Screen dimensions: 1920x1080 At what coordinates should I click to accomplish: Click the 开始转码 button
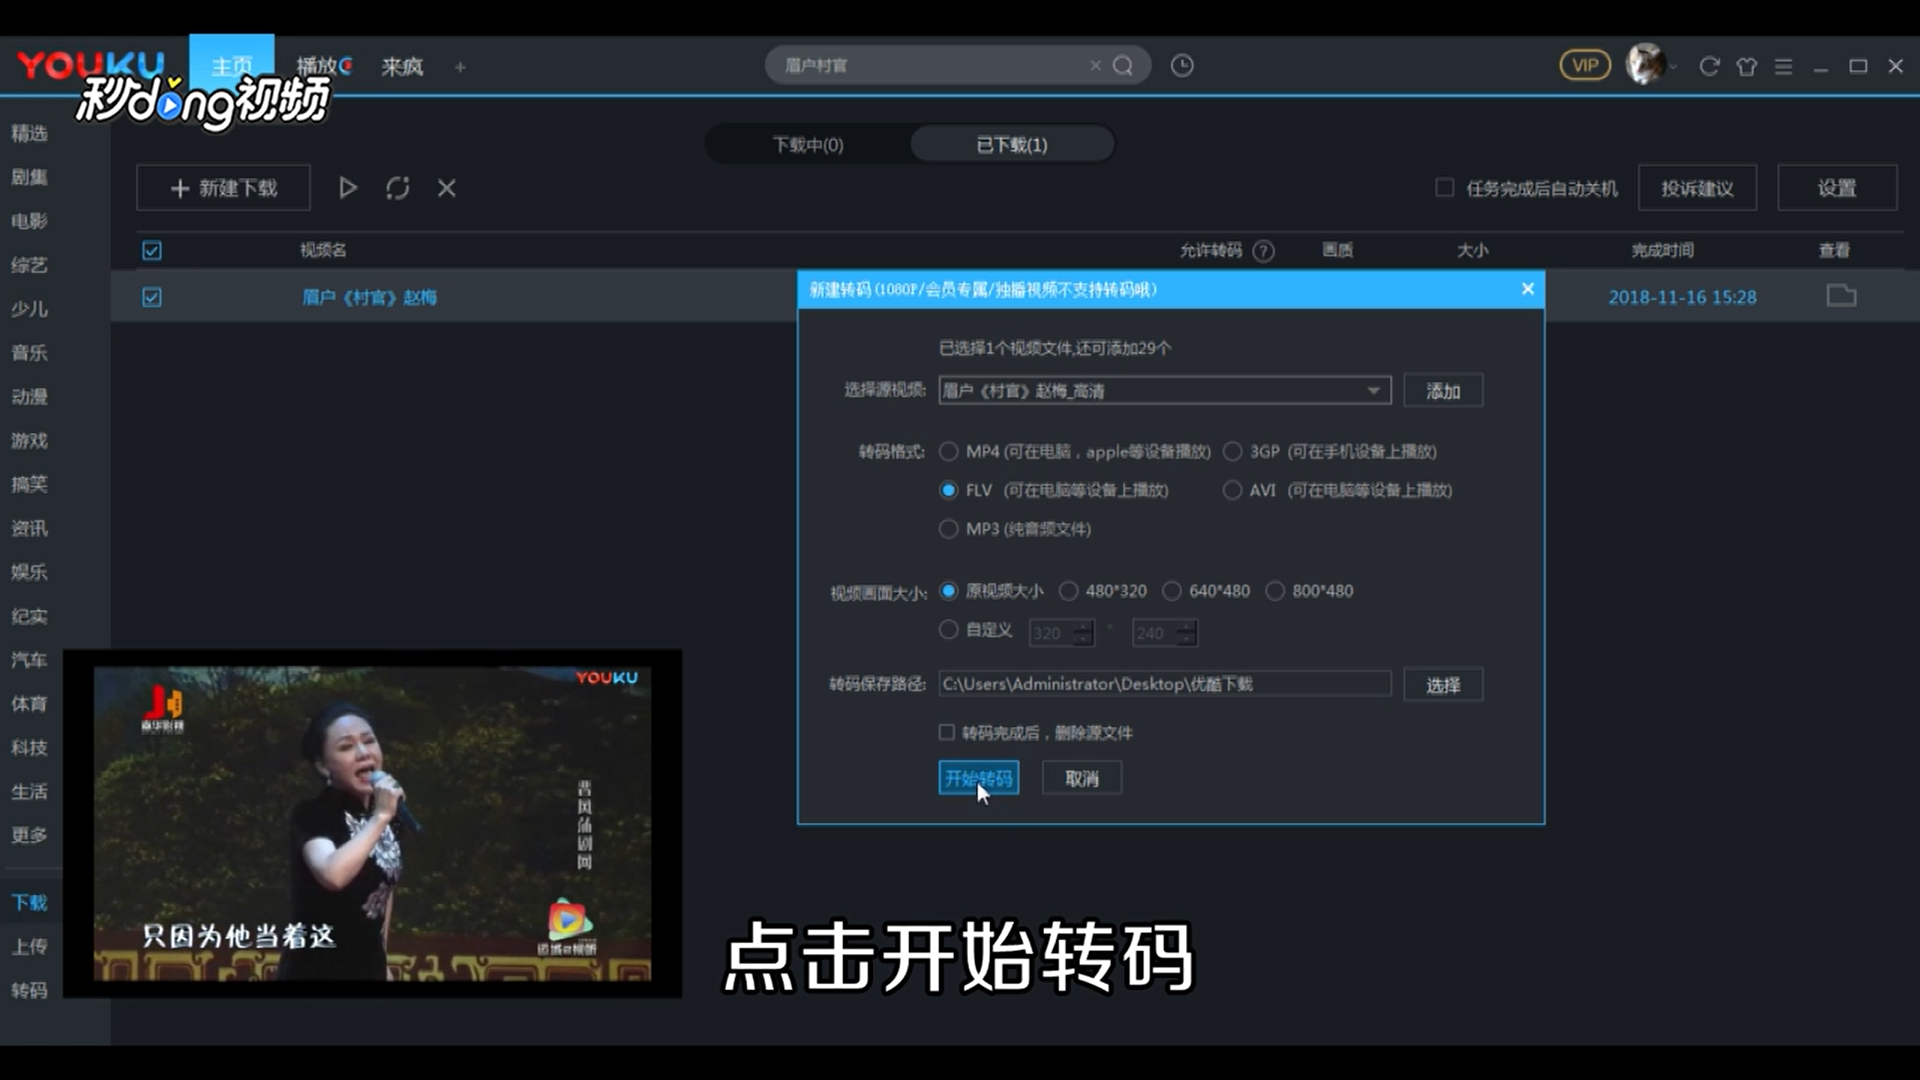(977, 778)
